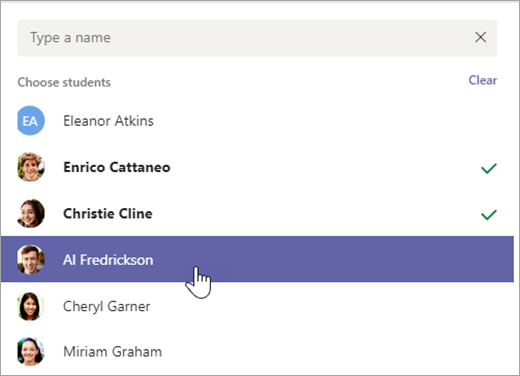Click the Clear link
The width and height of the screenshot is (520, 376).
click(483, 80)
